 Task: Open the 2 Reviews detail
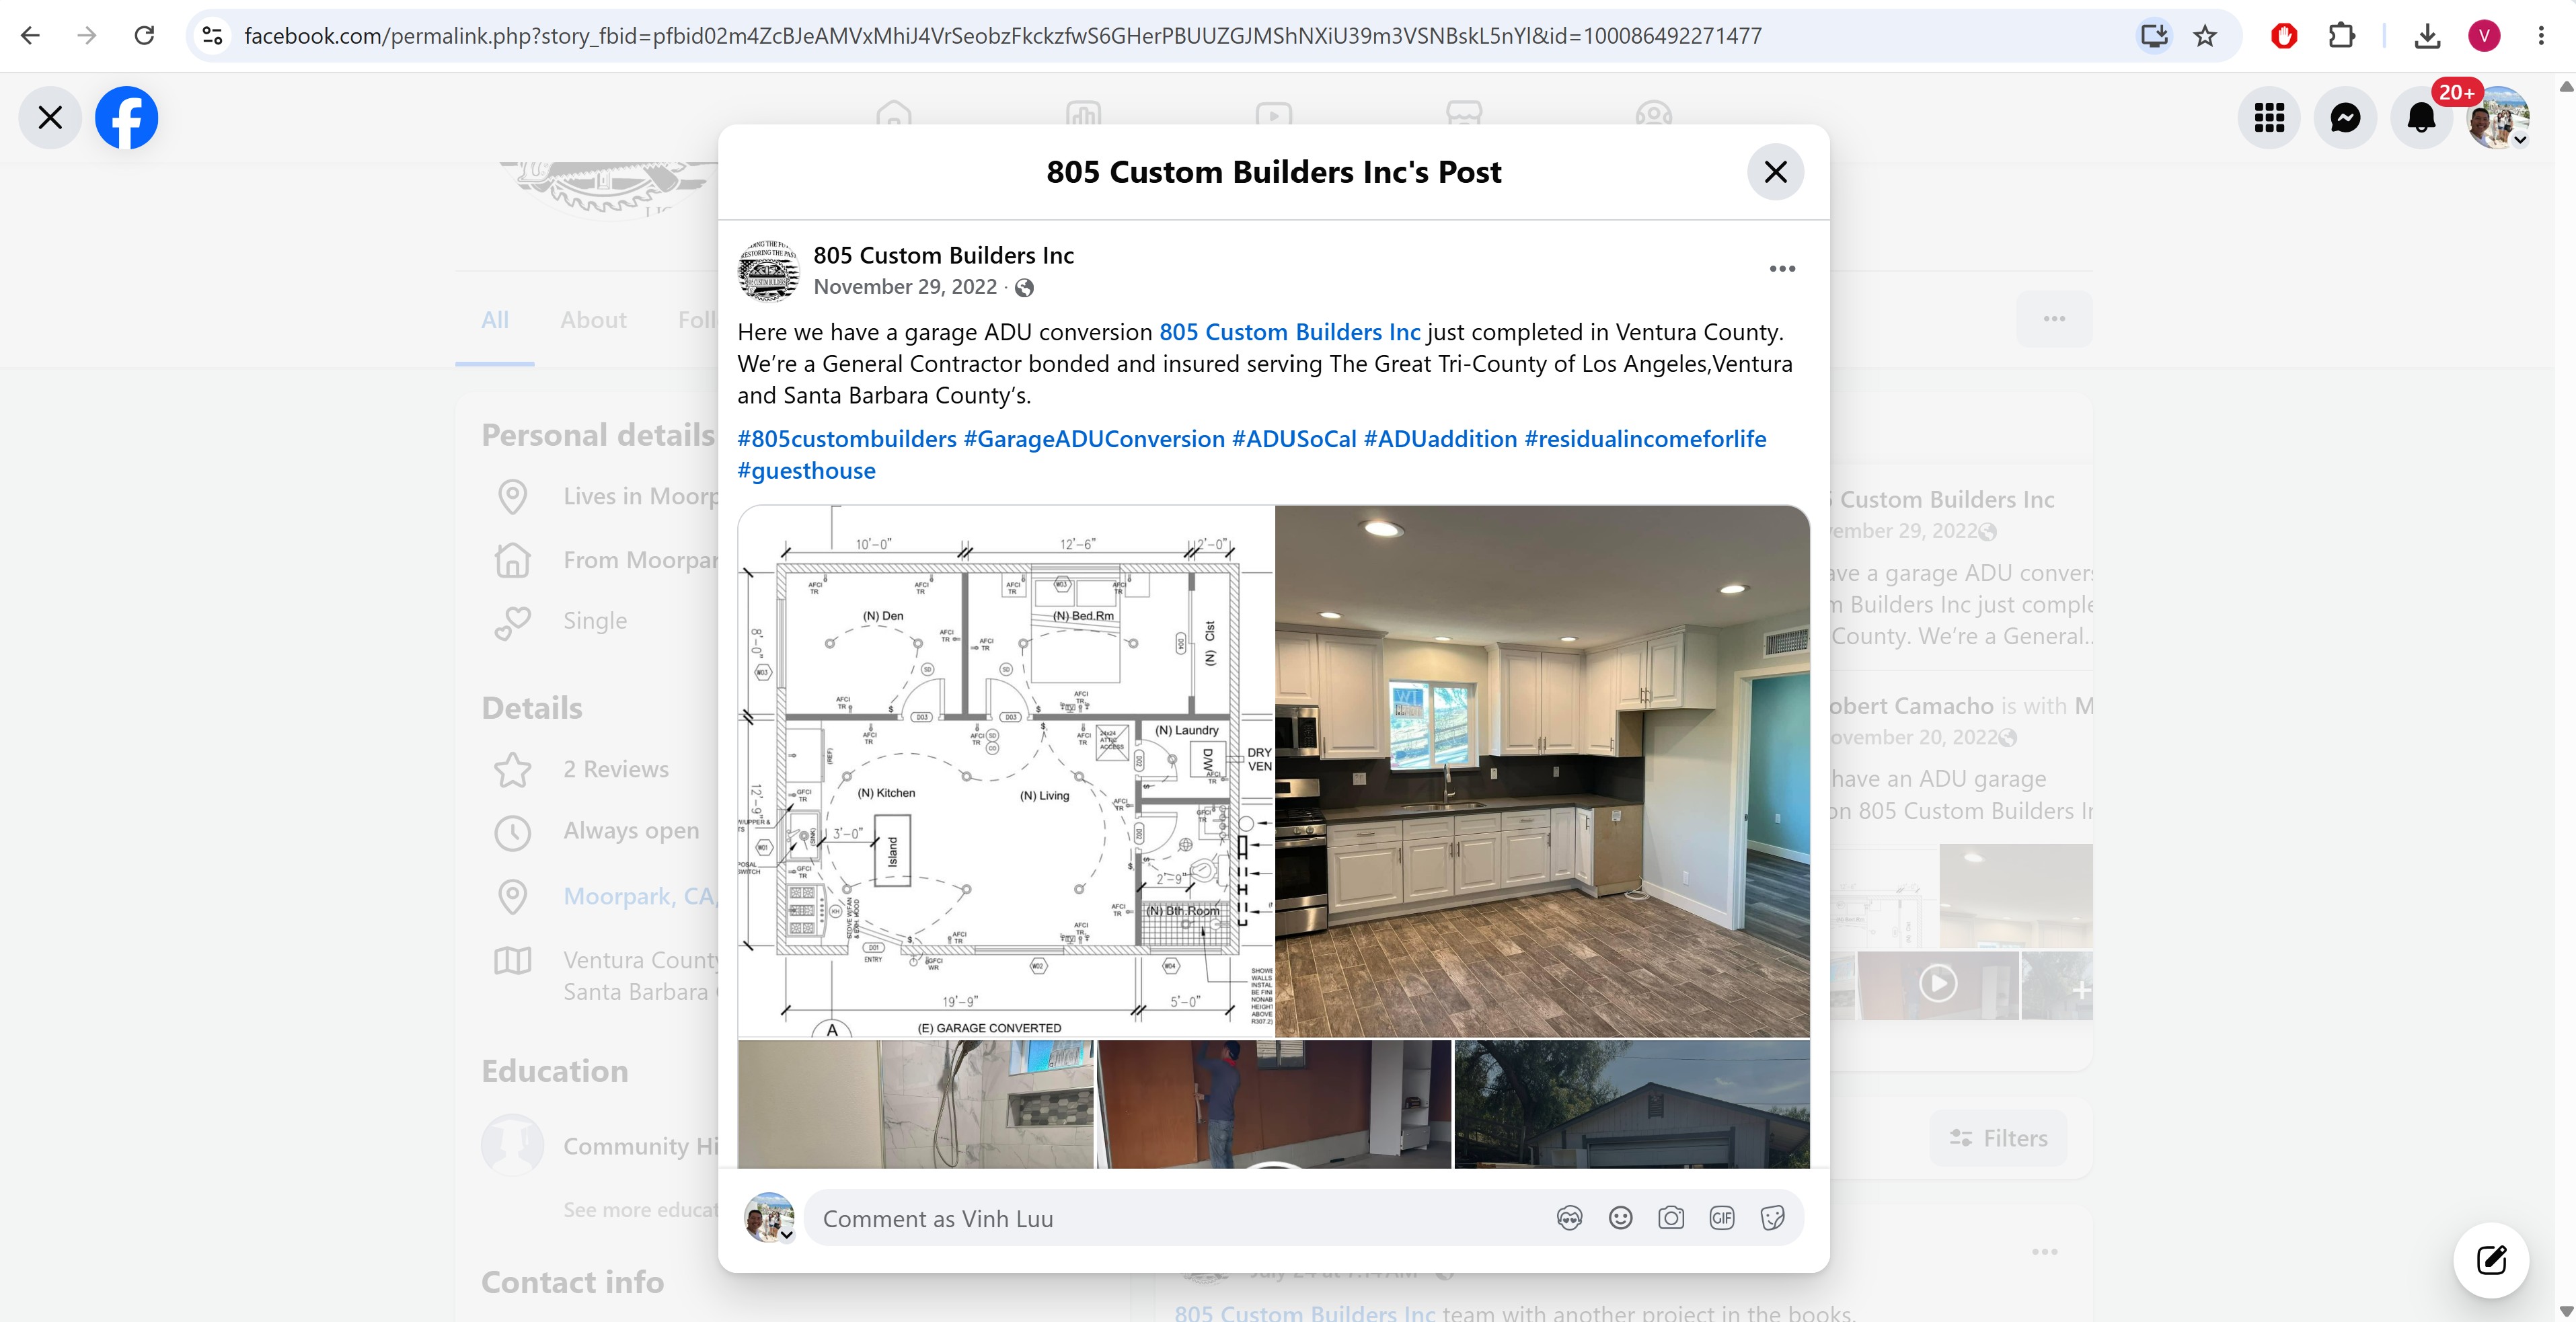click(x=616, y=769)
